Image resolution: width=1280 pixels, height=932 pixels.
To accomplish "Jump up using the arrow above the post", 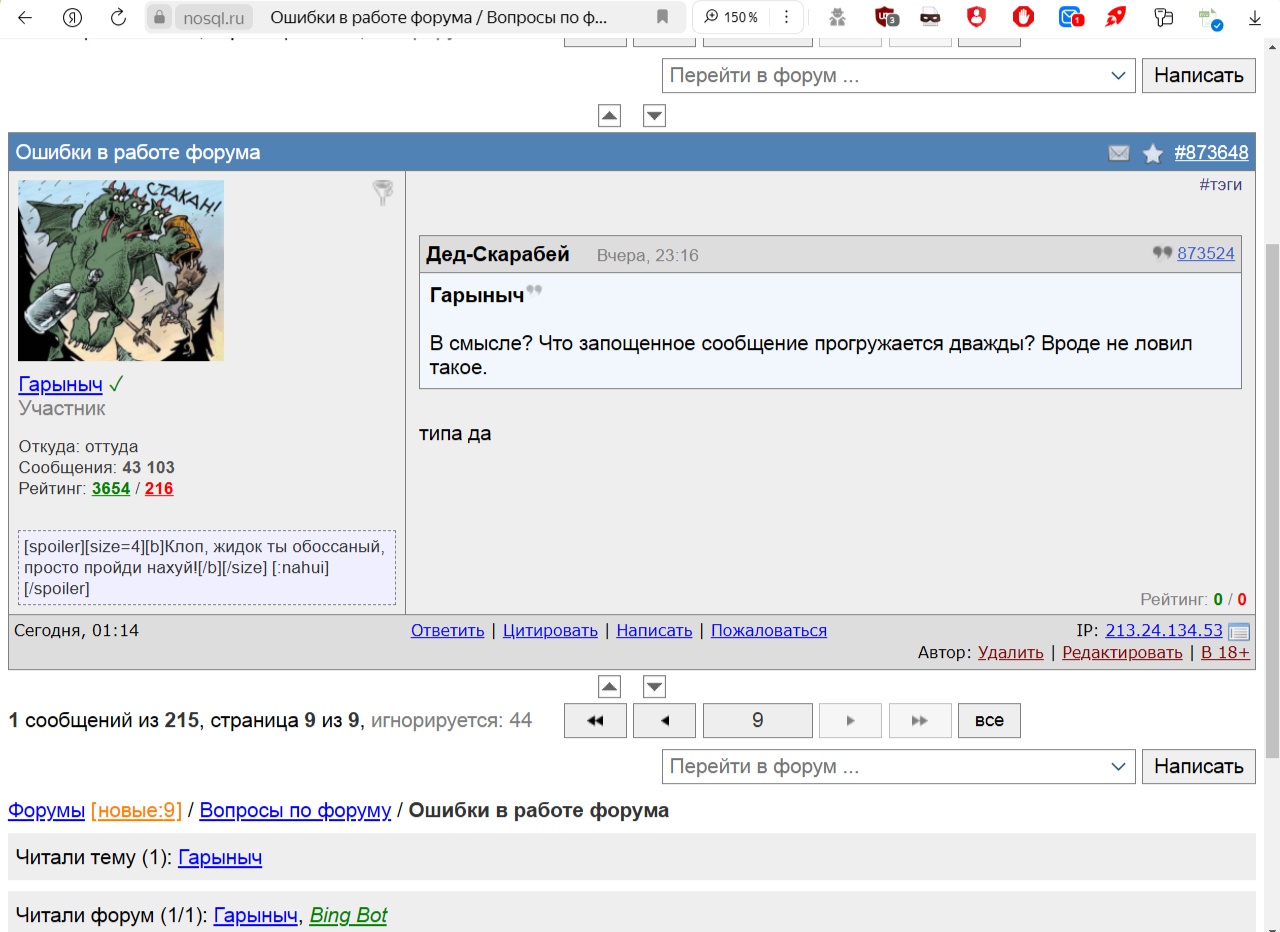I will pyautogui.click(x=610, y=116).
